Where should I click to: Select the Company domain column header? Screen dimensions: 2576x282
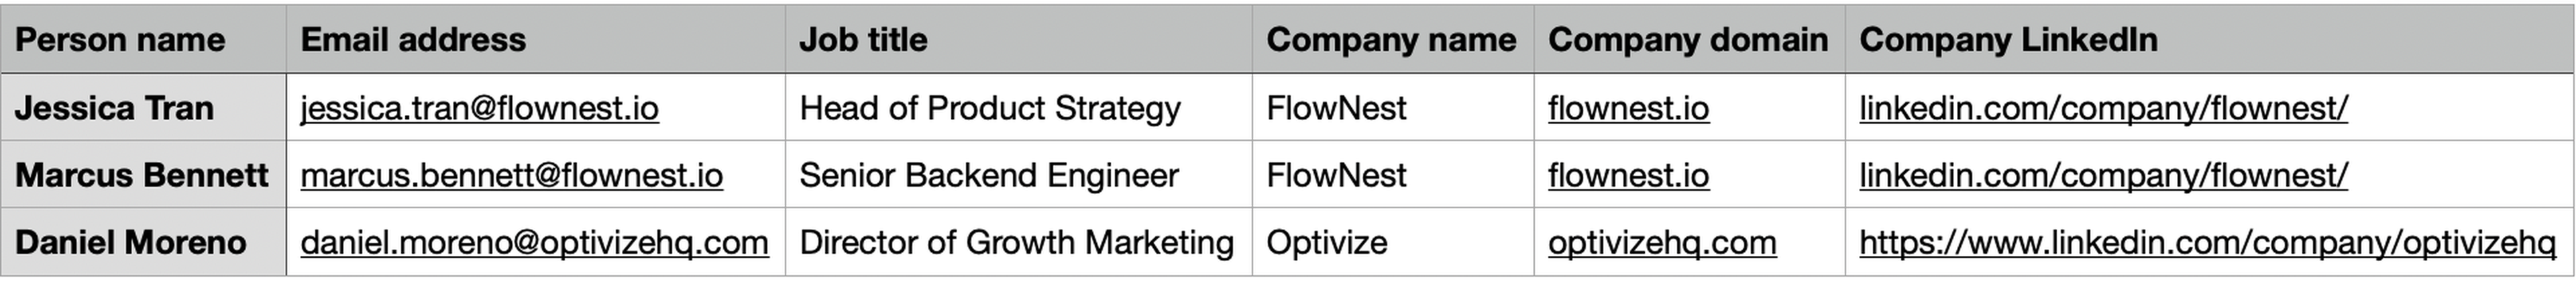click(1687, 40)
